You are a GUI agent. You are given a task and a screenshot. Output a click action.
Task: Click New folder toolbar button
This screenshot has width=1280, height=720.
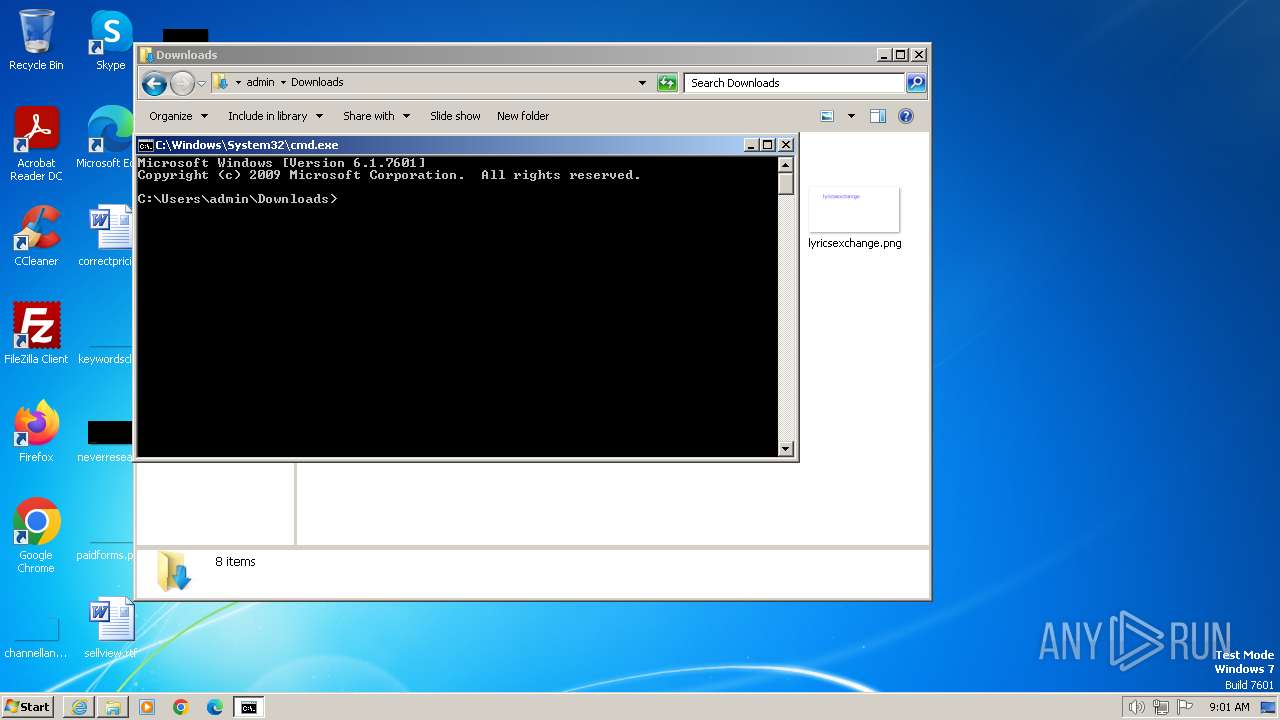pyautogui.click(x=523, y=116)
